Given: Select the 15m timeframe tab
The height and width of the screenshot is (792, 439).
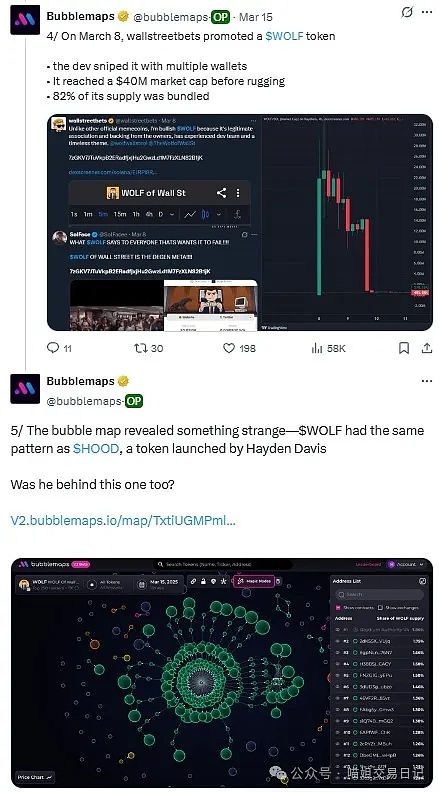Looking at the screenshot, I should [120, 214].
